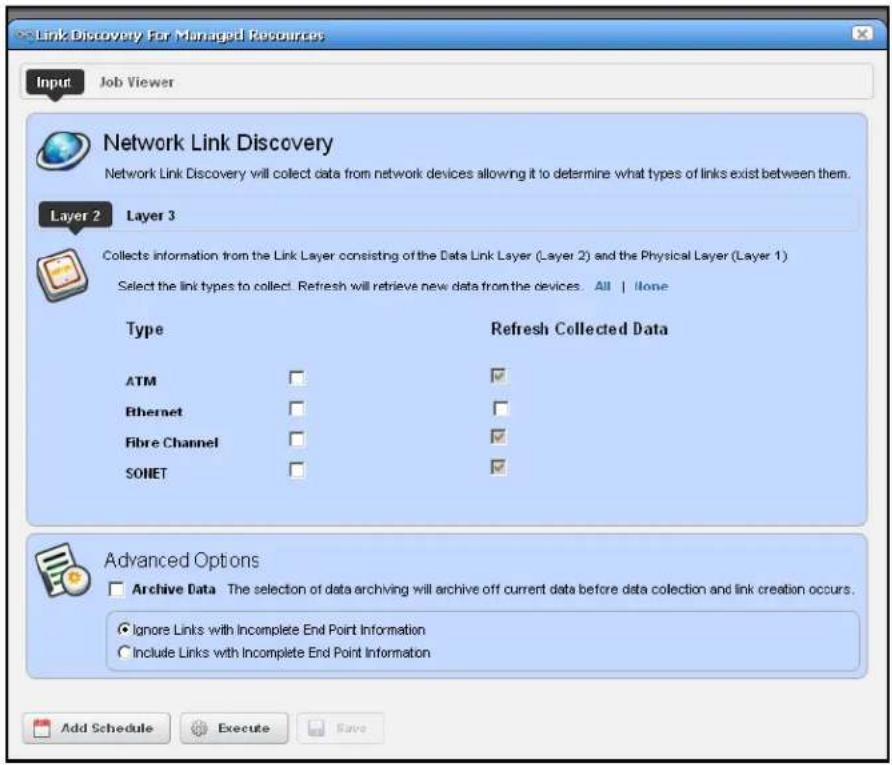Click the Network Link Discovery heading

[x=218, y=143]
